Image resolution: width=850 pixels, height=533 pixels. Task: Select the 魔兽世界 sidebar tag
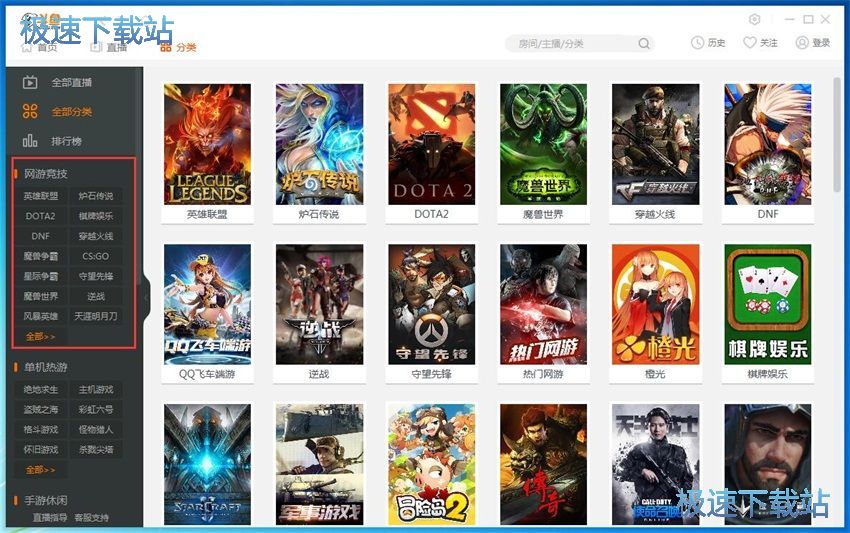41,296
